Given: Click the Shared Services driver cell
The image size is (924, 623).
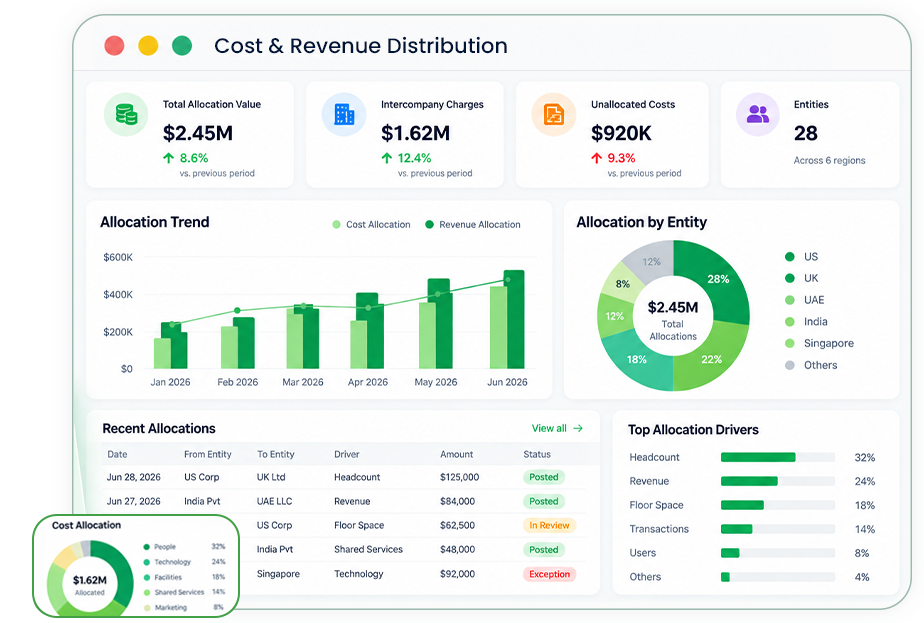Looking at the screenshot, I should coord(368,549).
